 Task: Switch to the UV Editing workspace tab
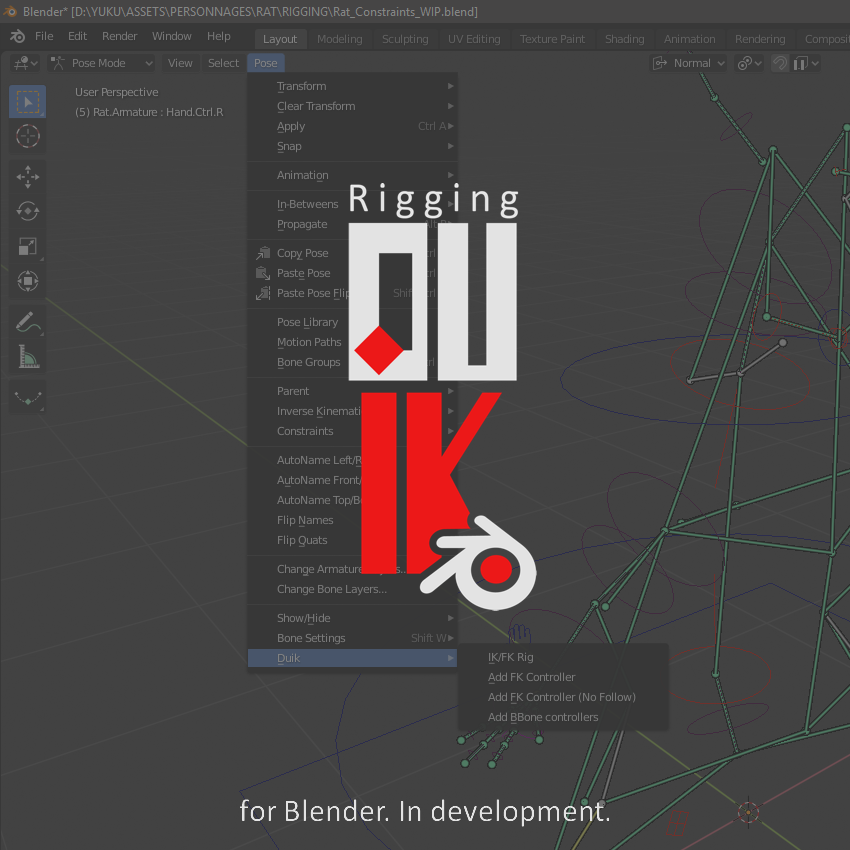coord(474,39)
